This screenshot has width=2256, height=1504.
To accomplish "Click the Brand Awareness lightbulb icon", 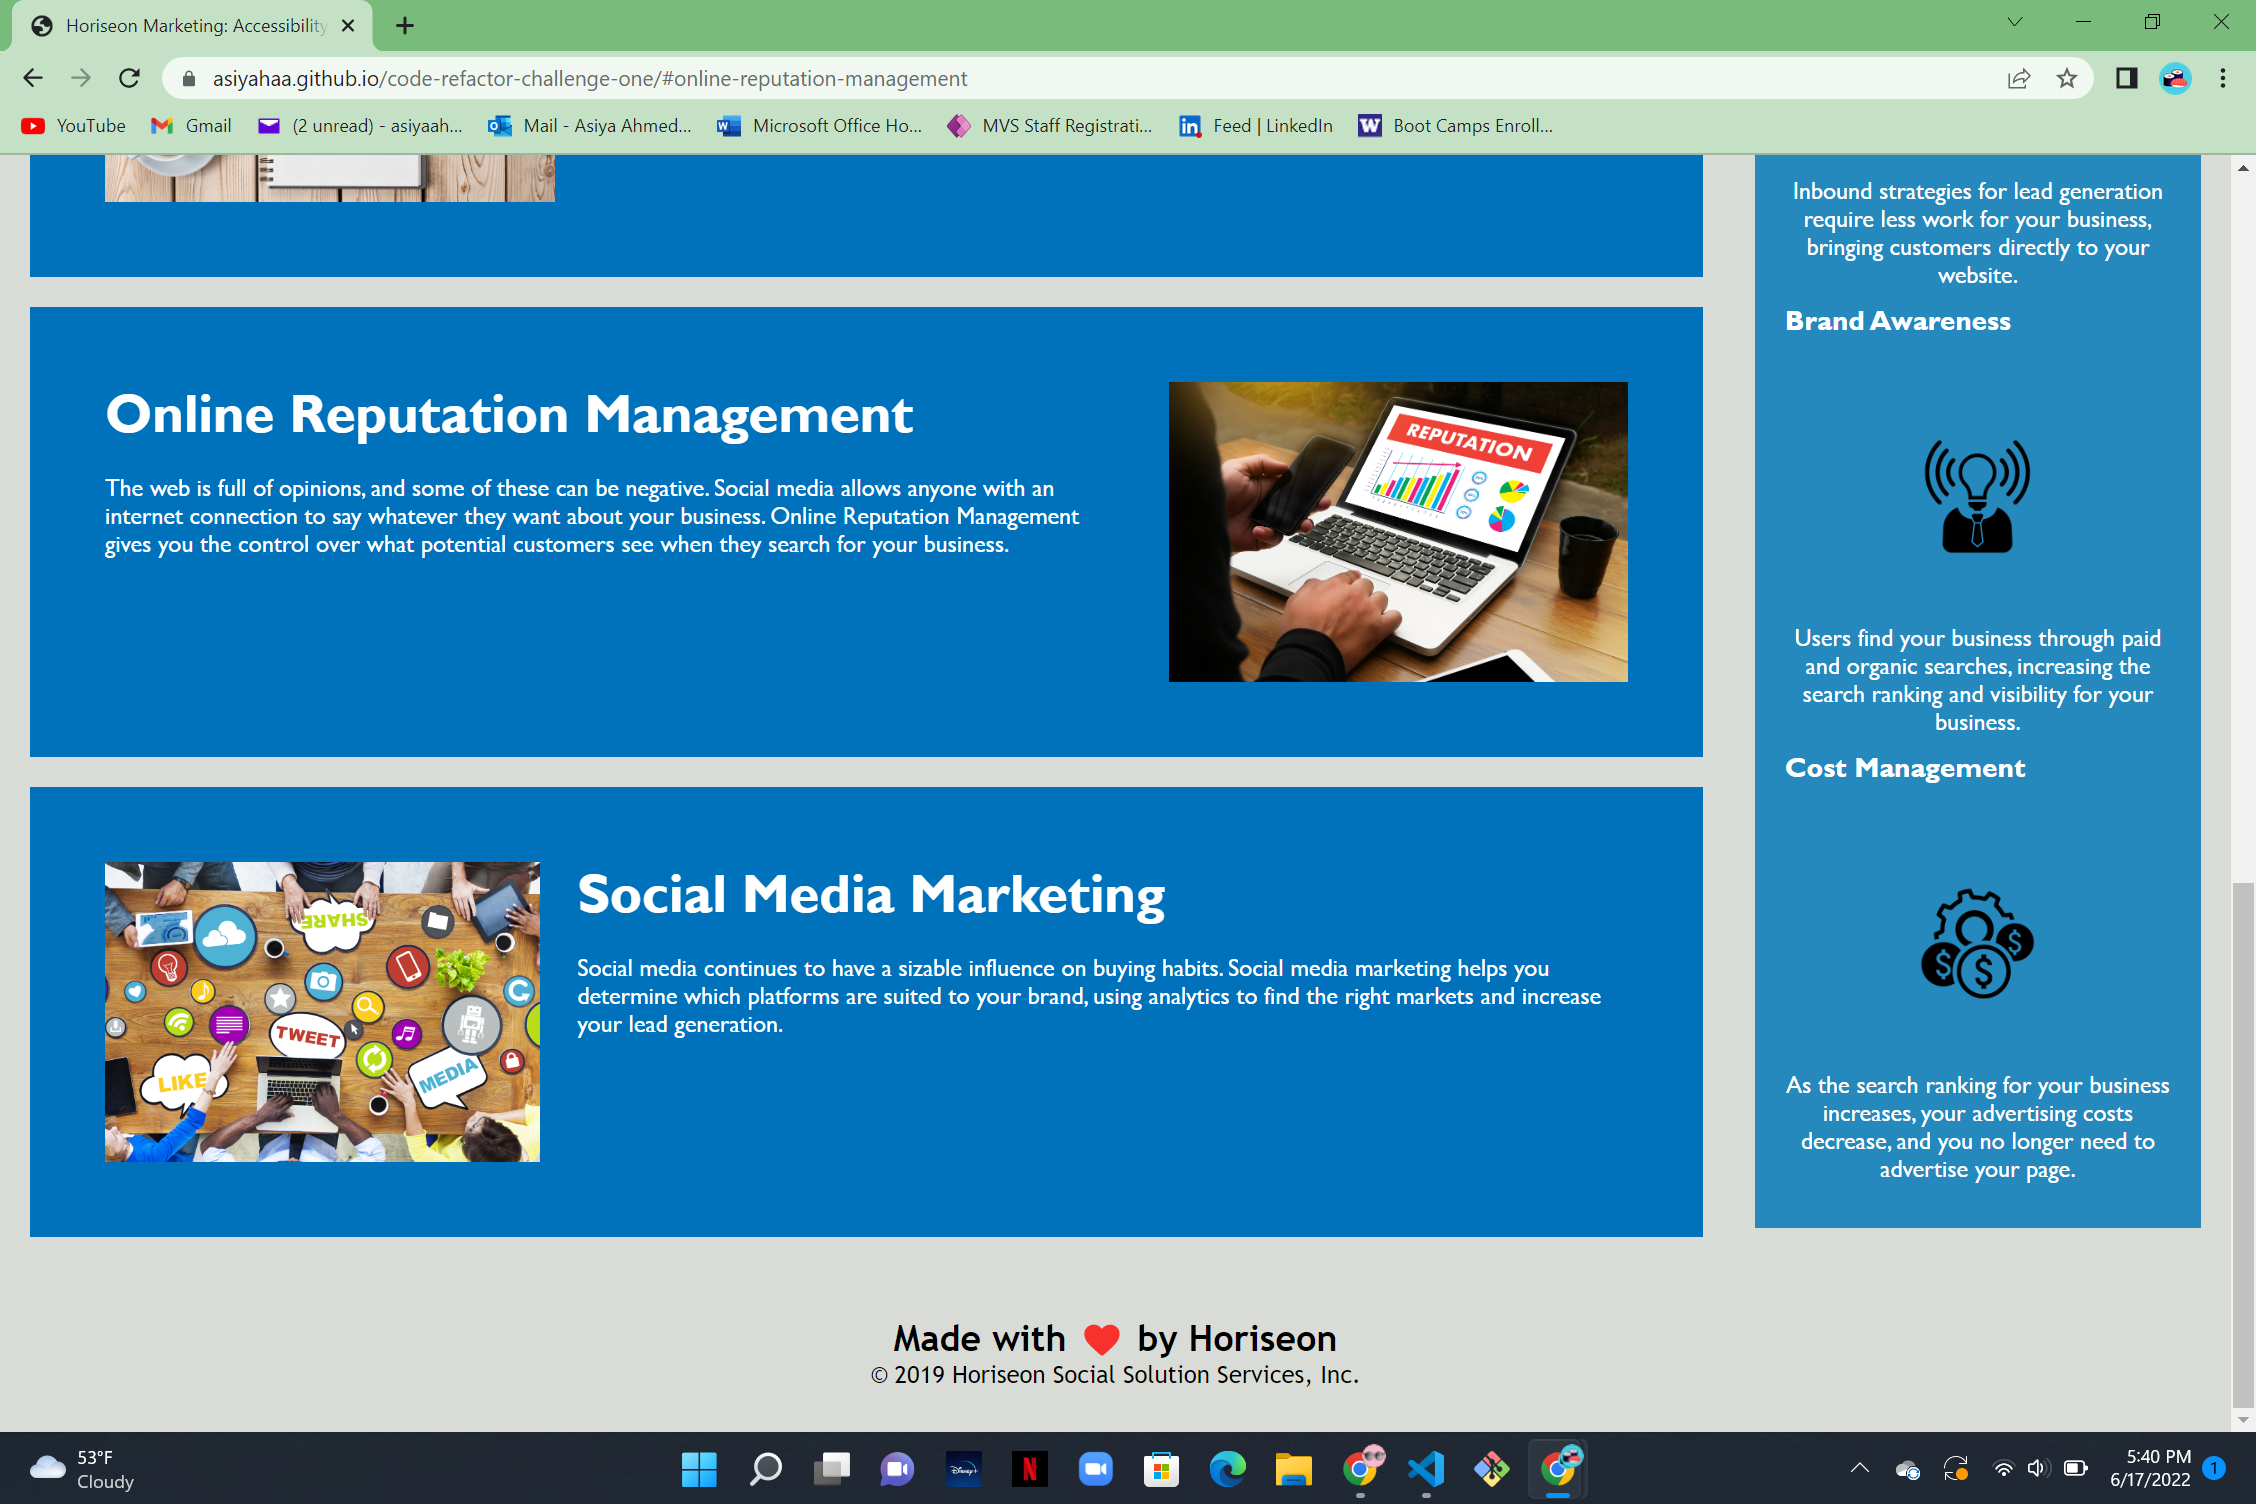I will pos(1977,496).
